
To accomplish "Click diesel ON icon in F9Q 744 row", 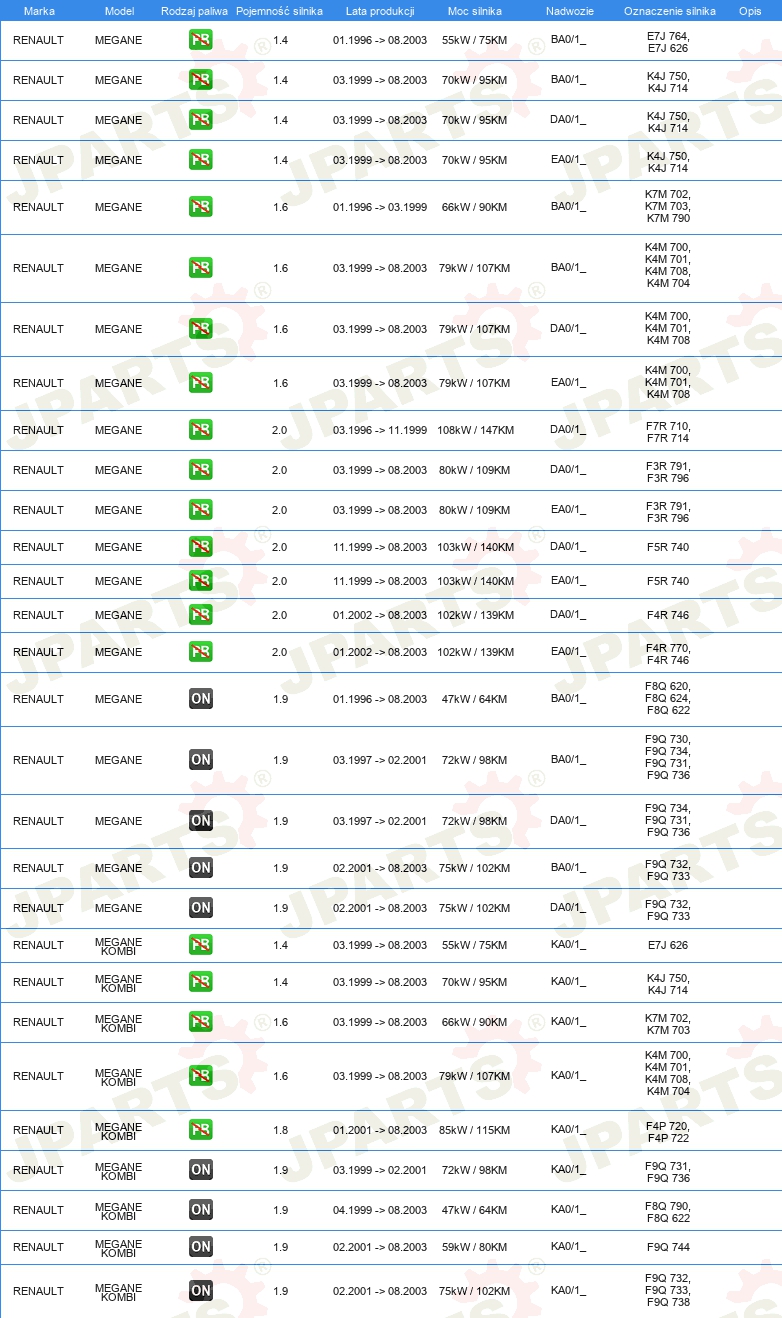I will pyautogui.click(x=201, y=1247).
